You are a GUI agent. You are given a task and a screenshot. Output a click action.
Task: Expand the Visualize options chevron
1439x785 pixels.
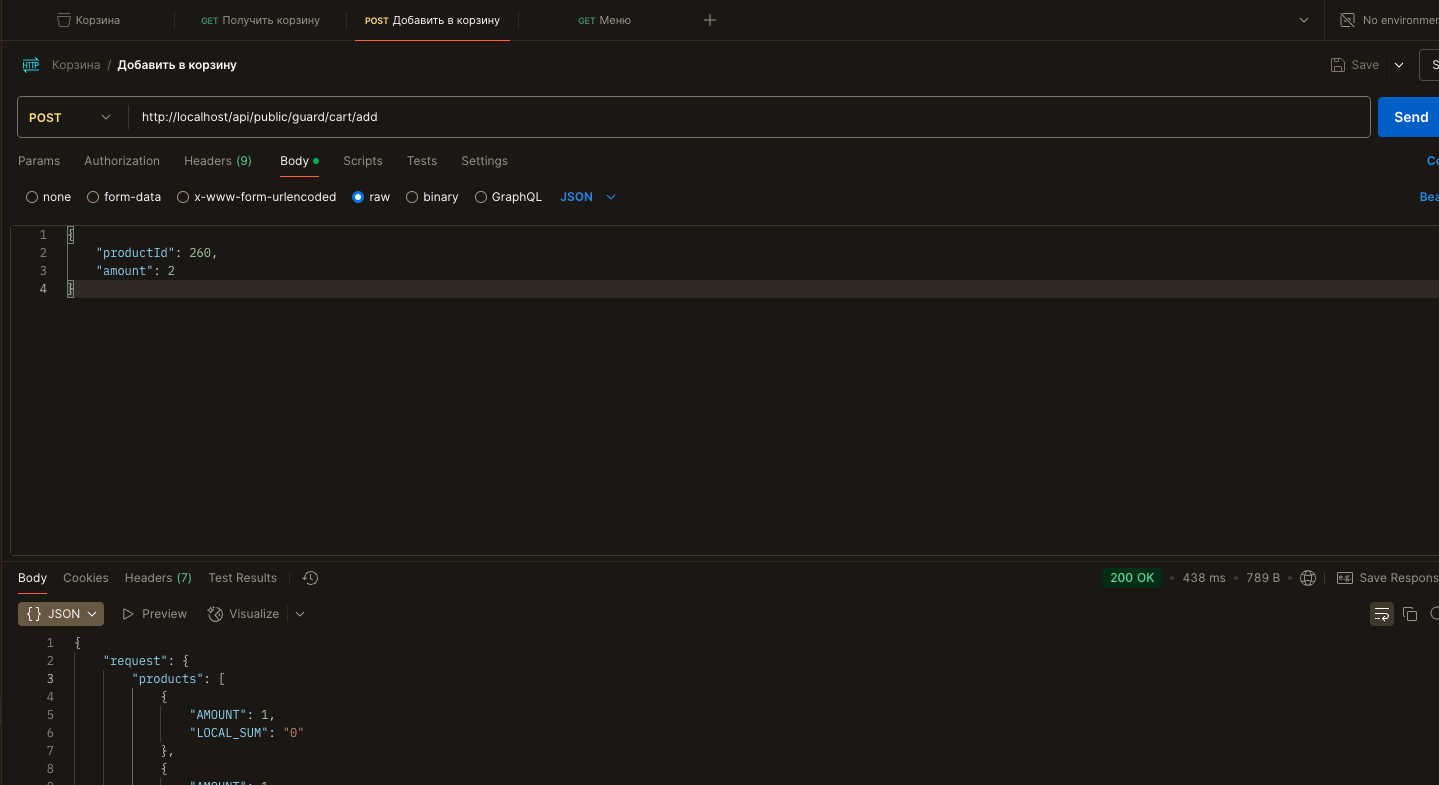300,614
